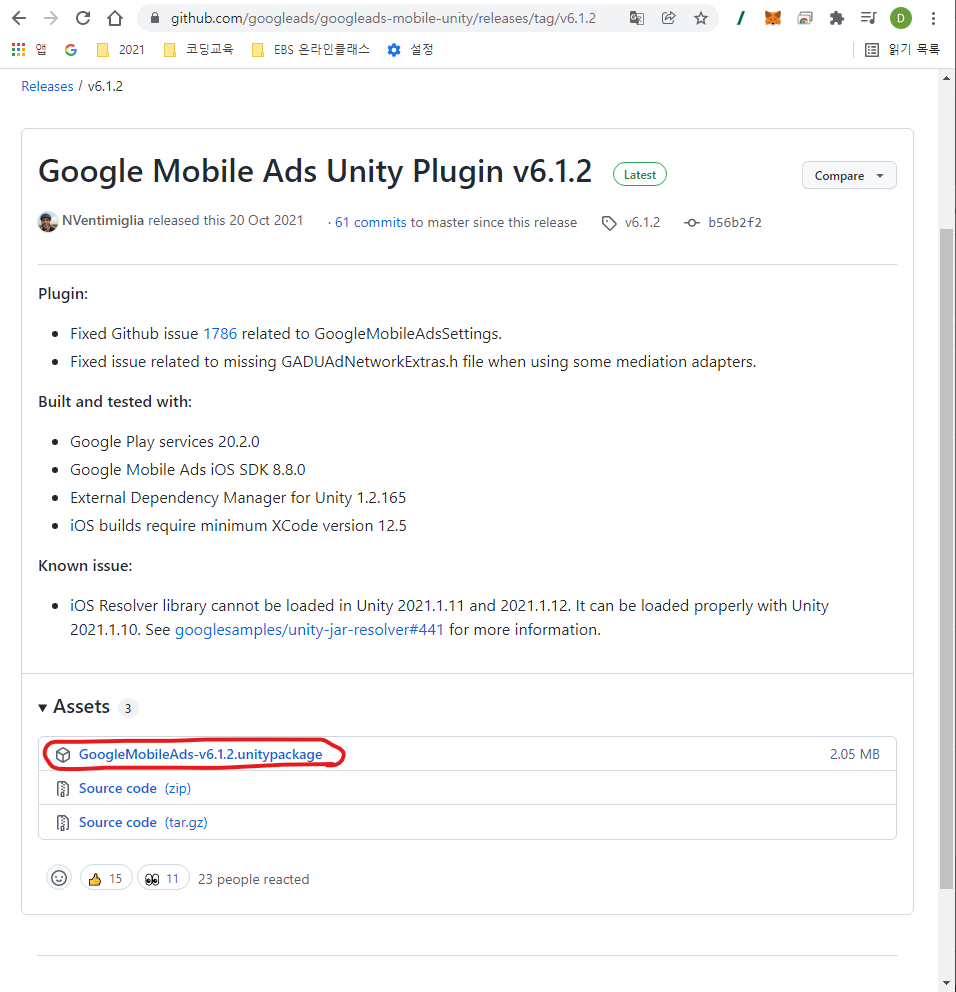Click the unitypackage box icon

pos(63,755)
